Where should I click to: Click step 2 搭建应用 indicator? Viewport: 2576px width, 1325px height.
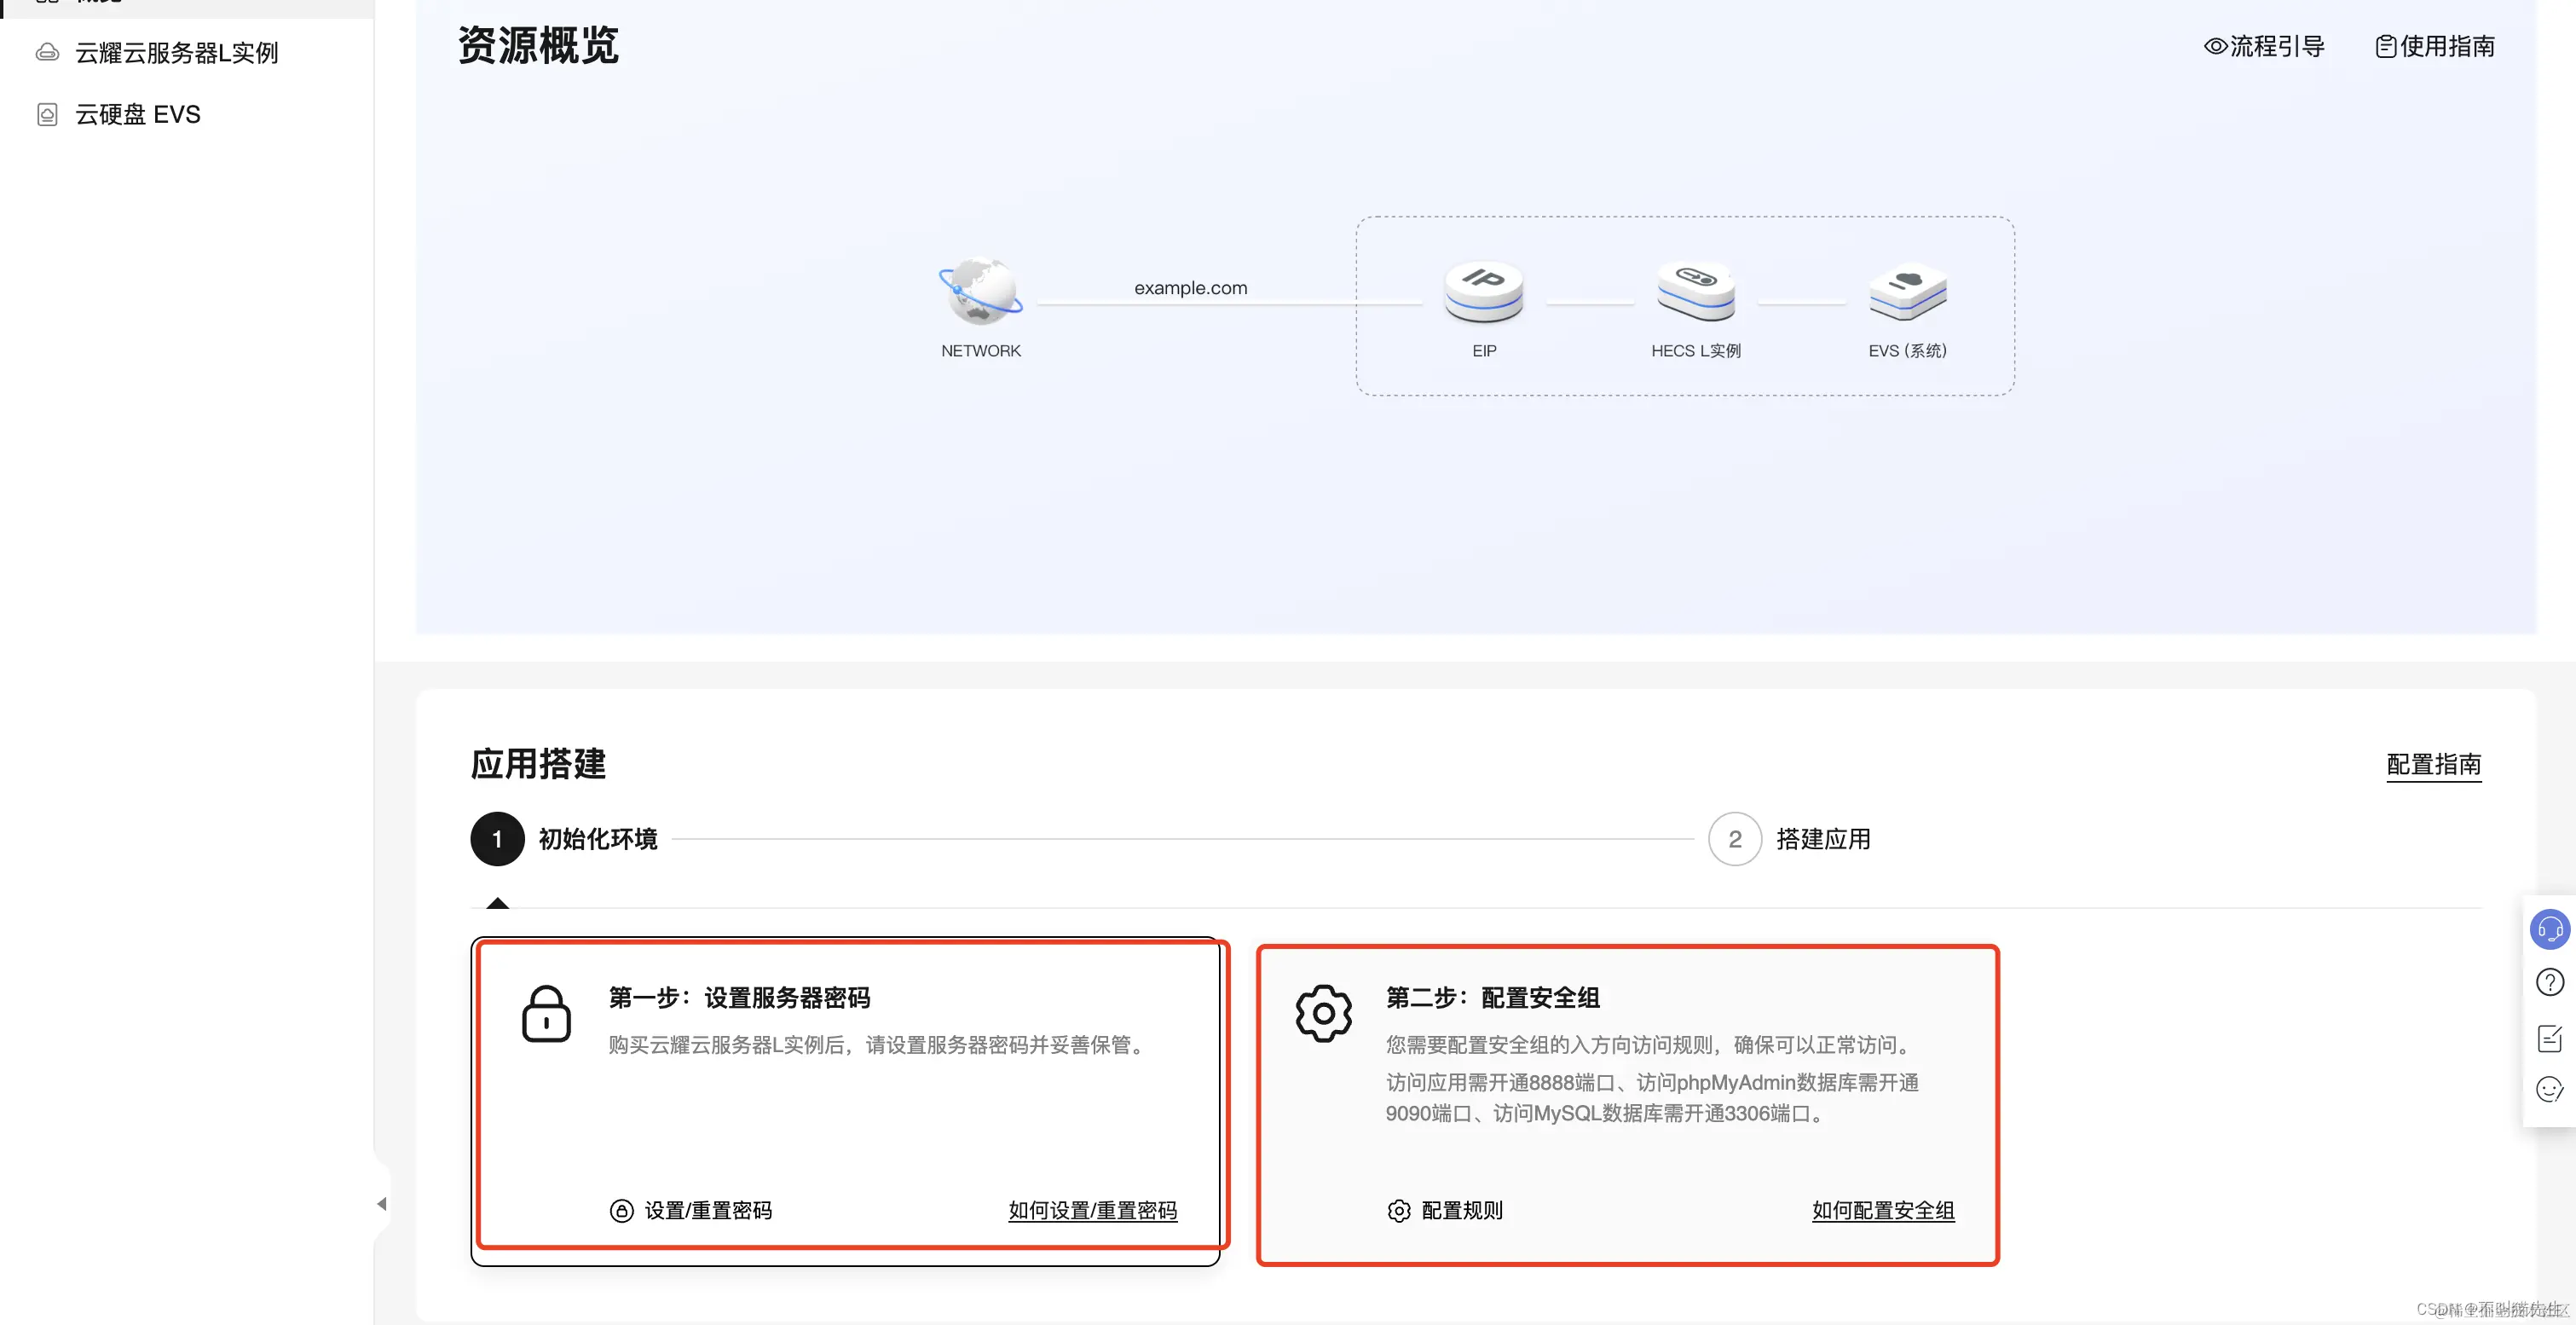[x=1735, y=839]
